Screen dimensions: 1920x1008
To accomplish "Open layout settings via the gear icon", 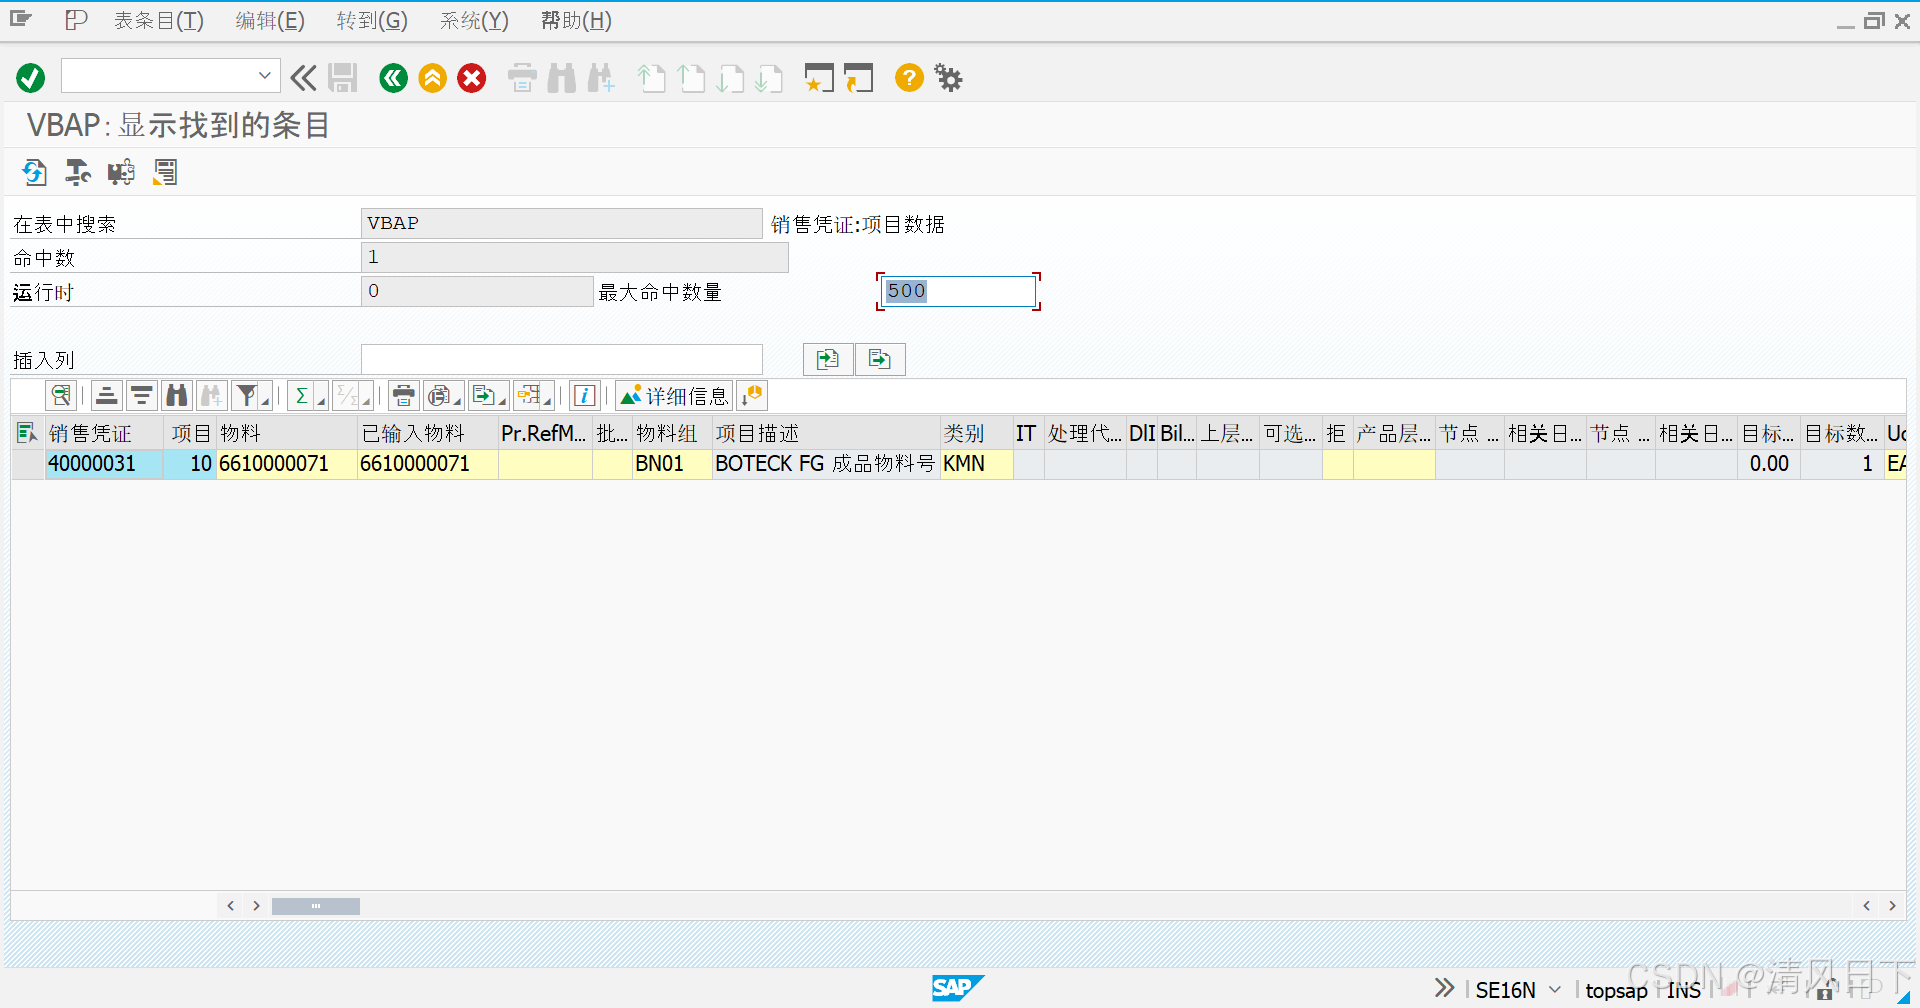I will pos(947,78).
